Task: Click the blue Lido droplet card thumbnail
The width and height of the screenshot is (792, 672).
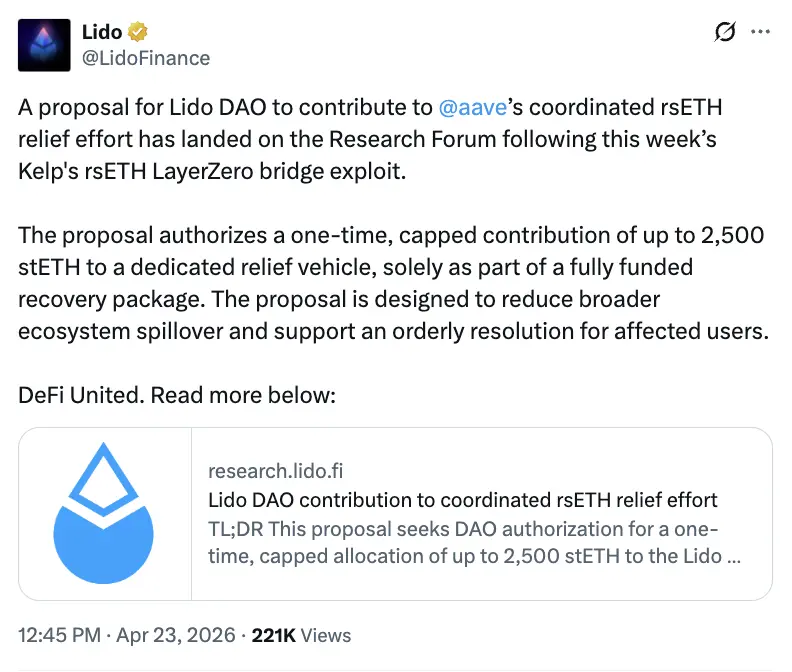Action: click(x=103, y=513)
